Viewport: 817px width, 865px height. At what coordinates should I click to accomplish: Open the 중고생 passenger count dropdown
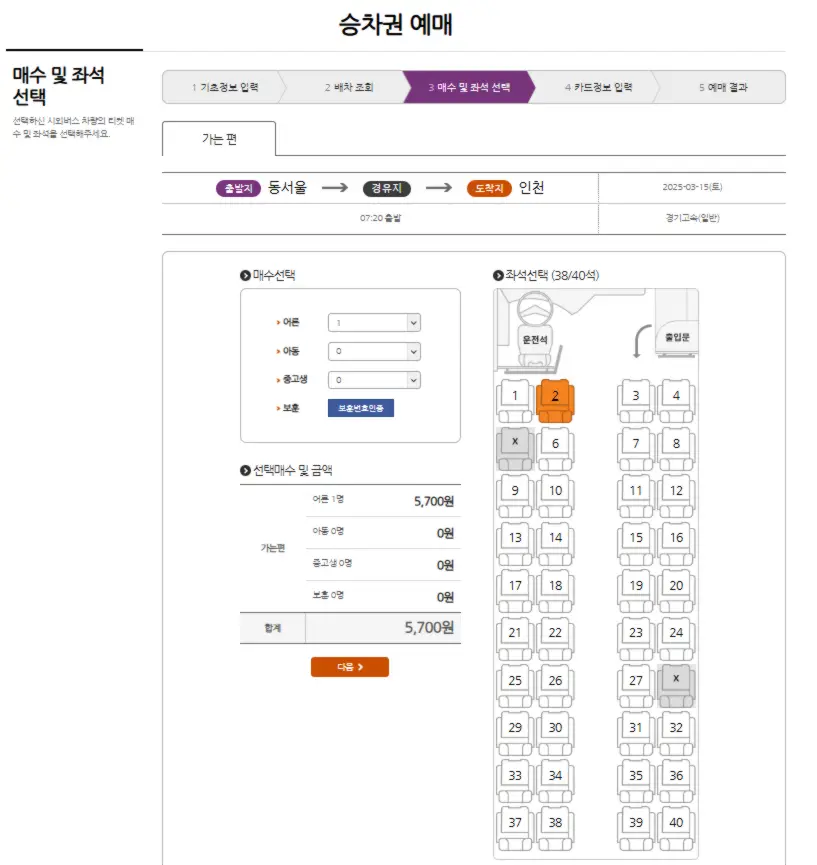(x=374, y=380)
